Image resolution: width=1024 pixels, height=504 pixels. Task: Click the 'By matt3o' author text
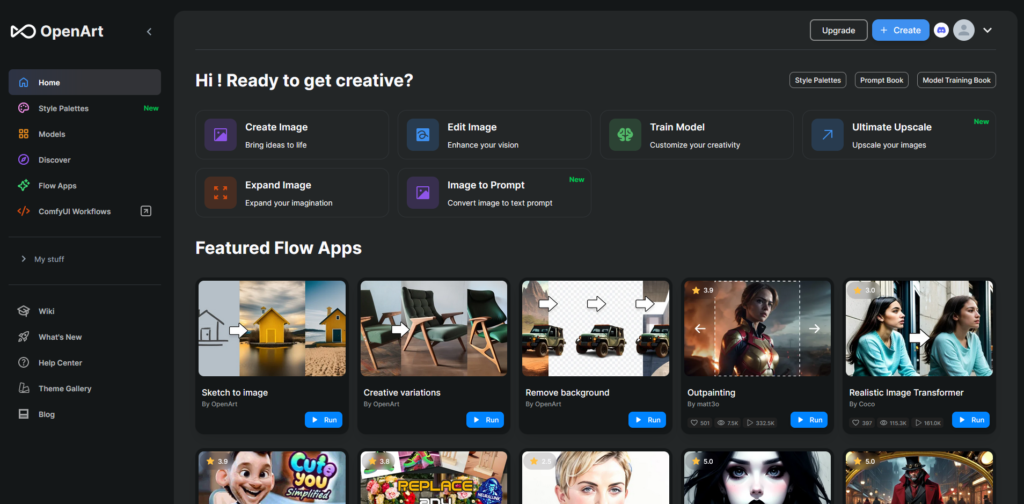[703, 404]
